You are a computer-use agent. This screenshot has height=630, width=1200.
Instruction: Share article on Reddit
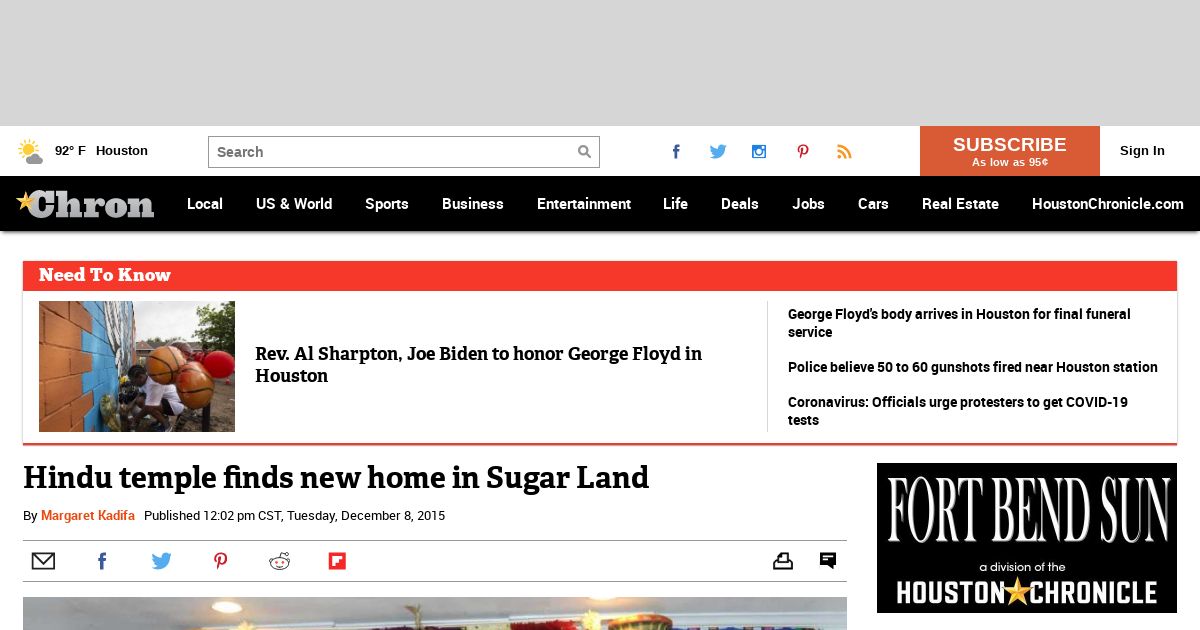click(279, 561)
